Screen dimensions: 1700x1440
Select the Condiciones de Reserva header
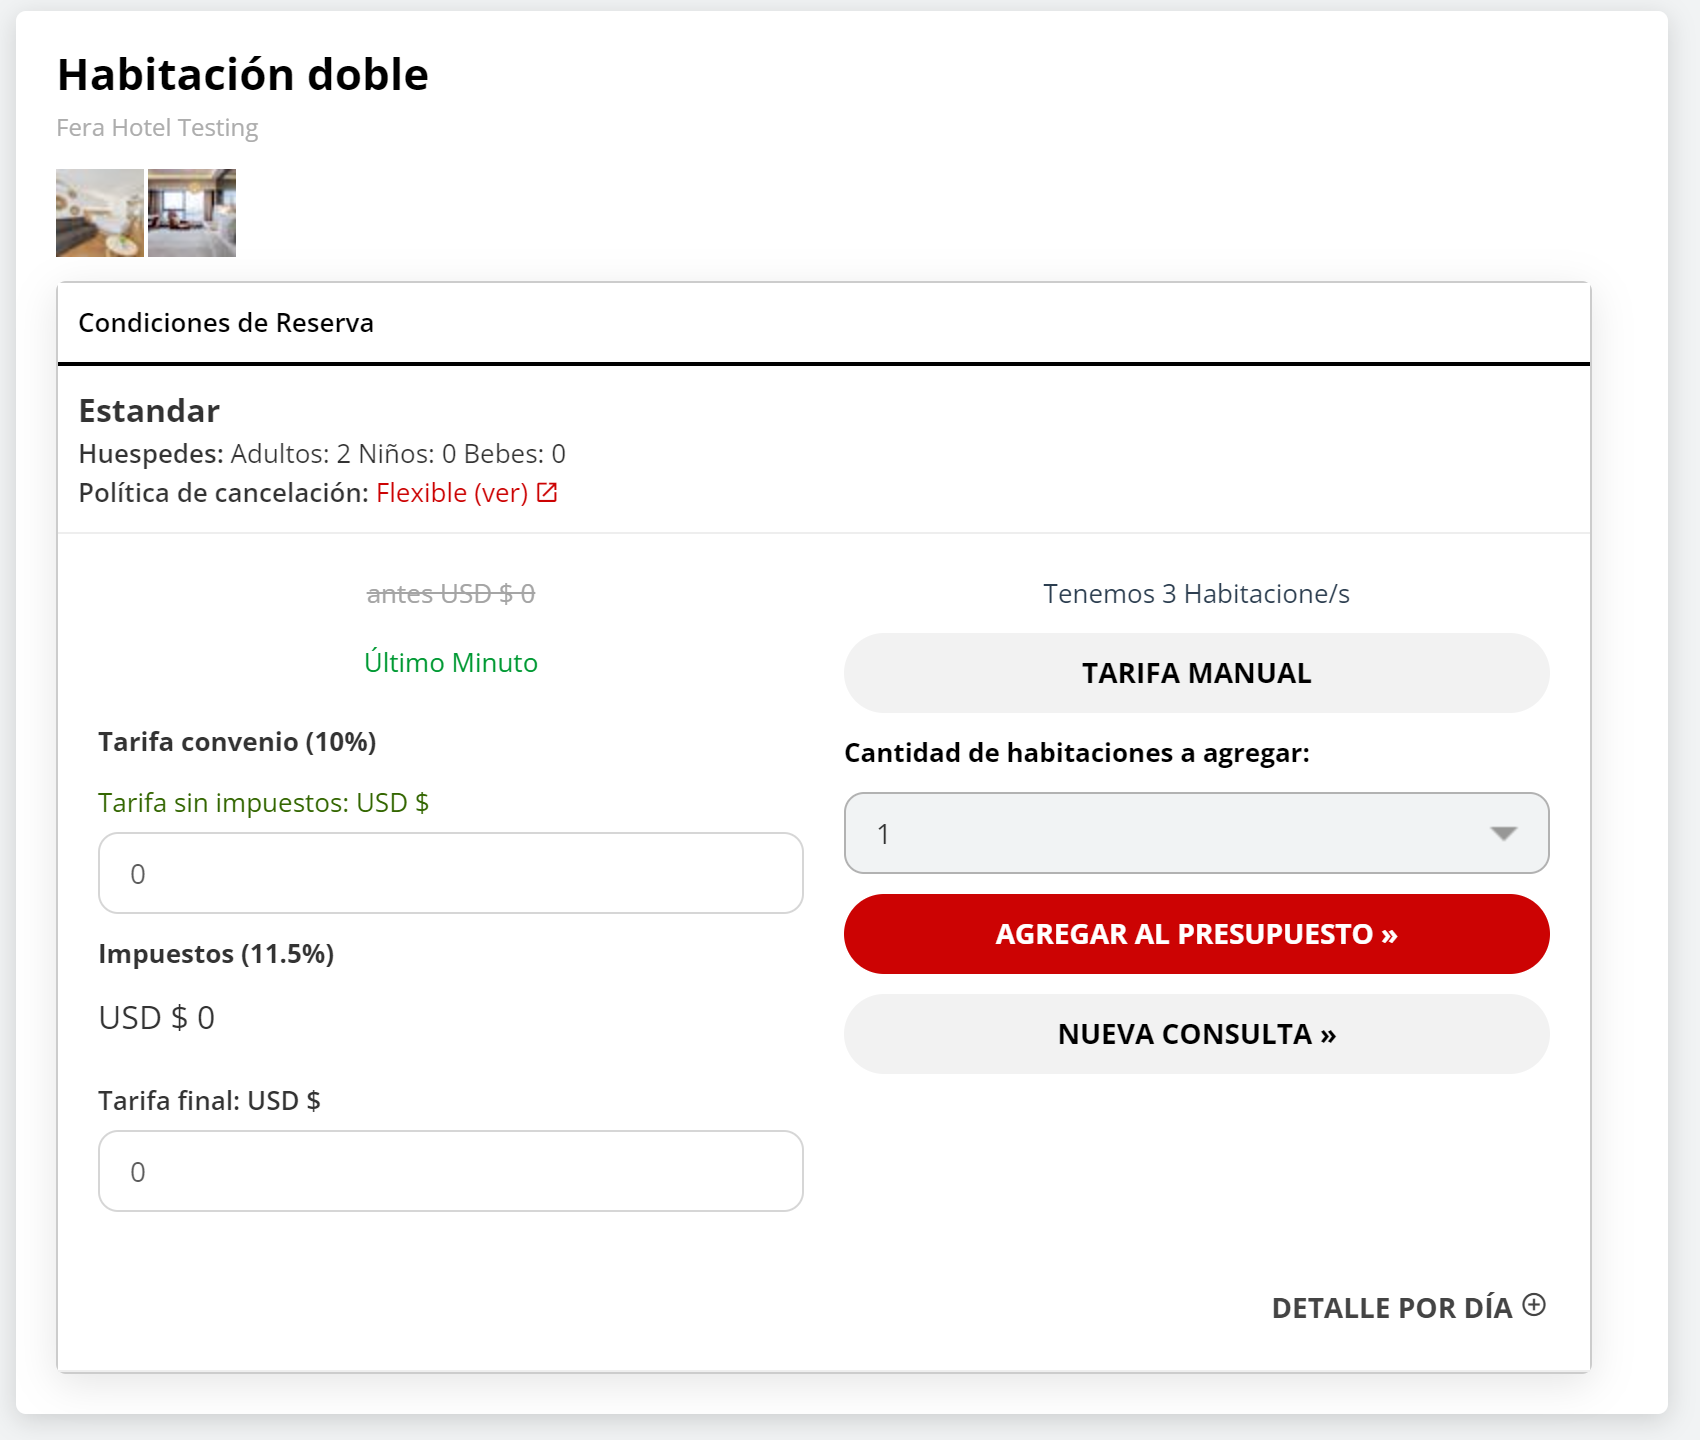point(226,323)
